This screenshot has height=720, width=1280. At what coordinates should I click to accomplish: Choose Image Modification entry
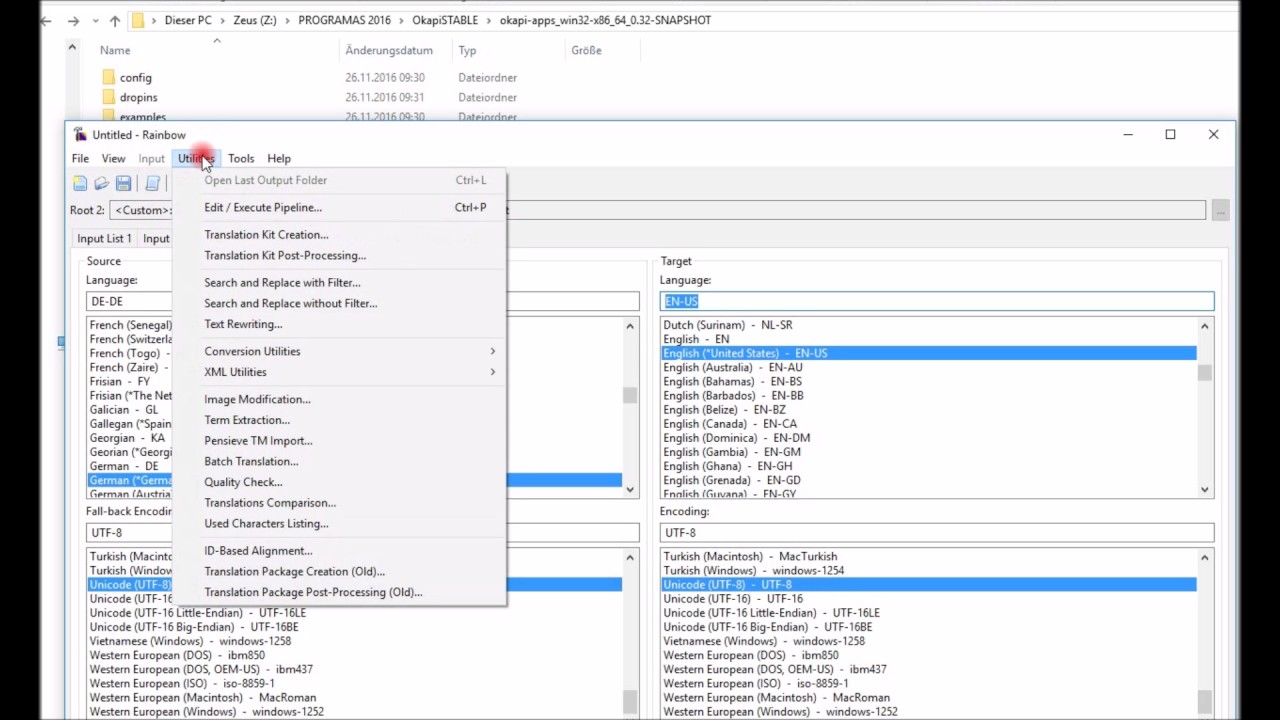[x=340, y=399]
